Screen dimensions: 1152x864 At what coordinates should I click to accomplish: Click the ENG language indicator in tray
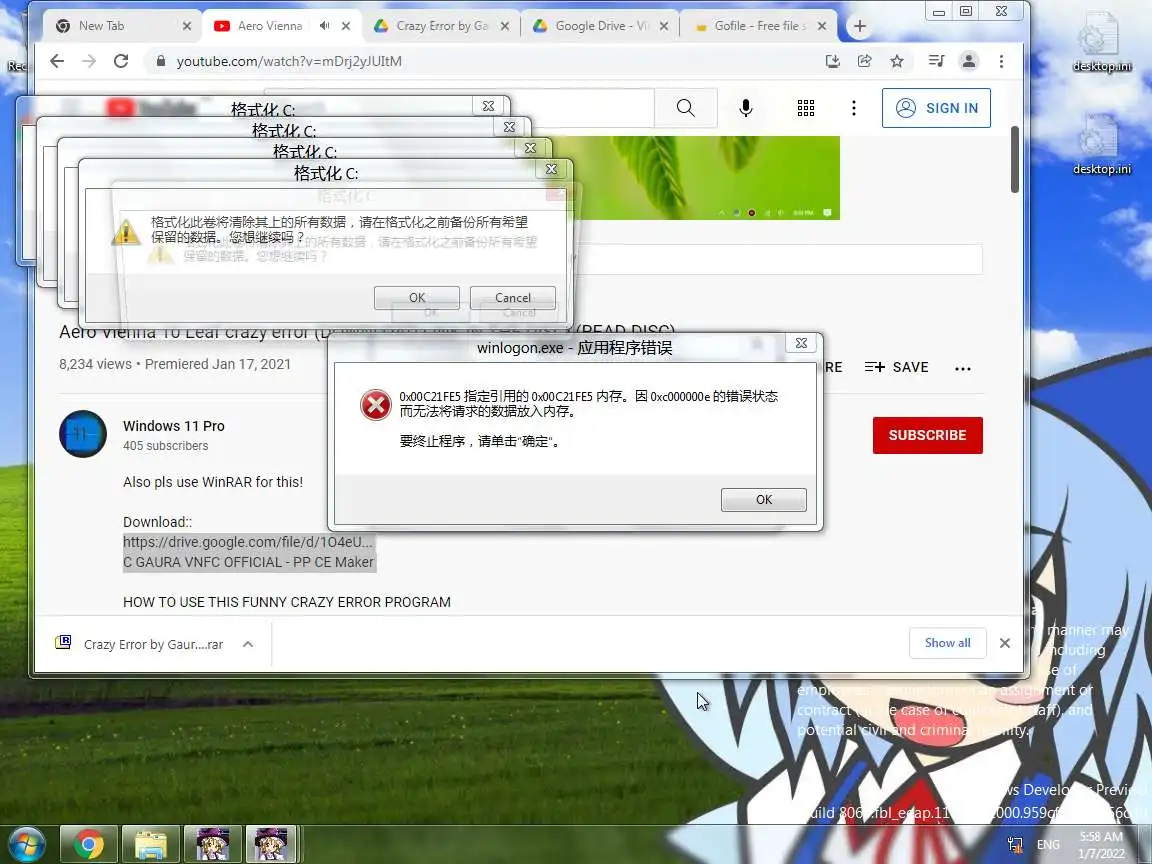tap(1048, 845)
